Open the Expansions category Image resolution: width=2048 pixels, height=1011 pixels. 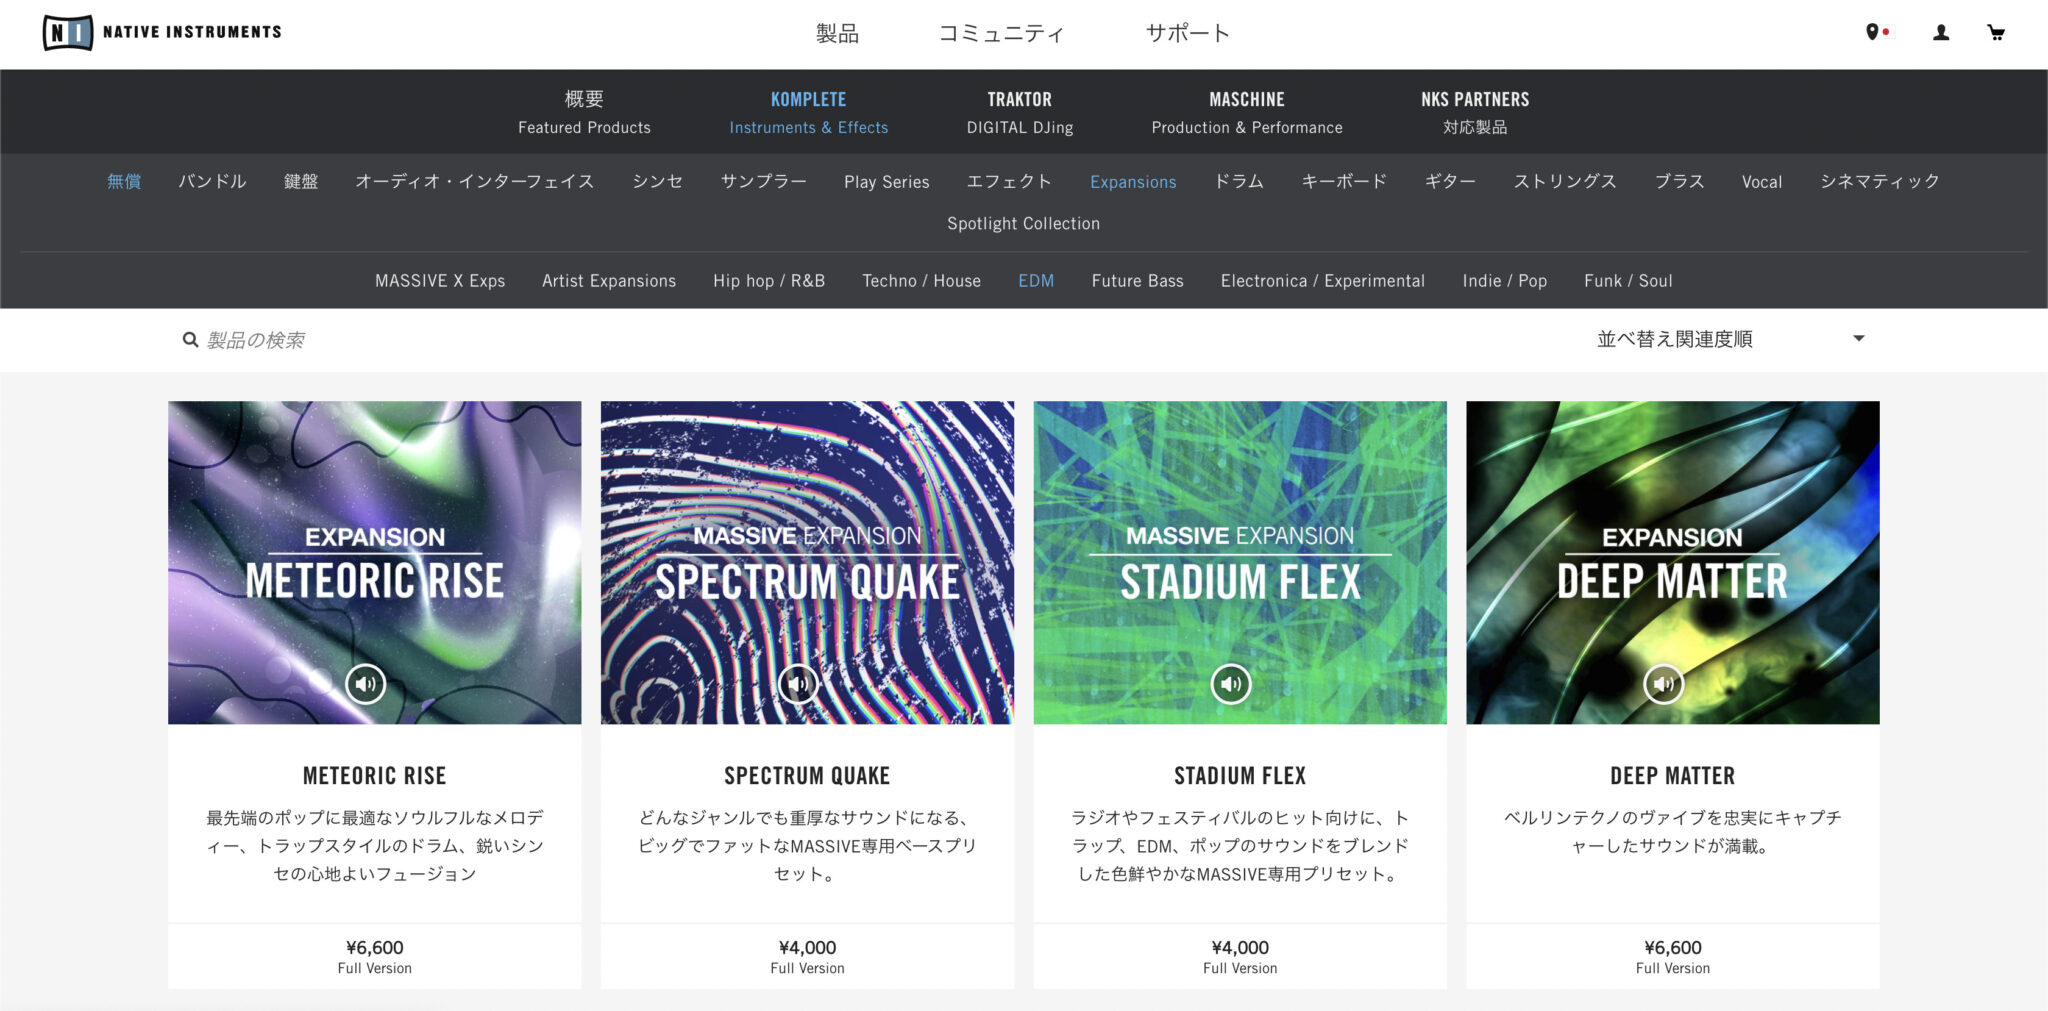pyautogui.click(x=1133, y=182)
